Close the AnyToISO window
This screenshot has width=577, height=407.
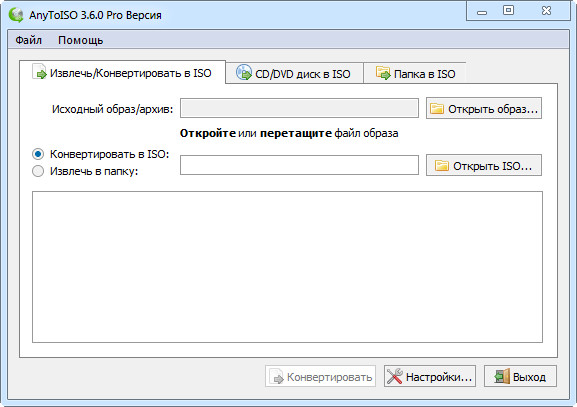[546, 10]
